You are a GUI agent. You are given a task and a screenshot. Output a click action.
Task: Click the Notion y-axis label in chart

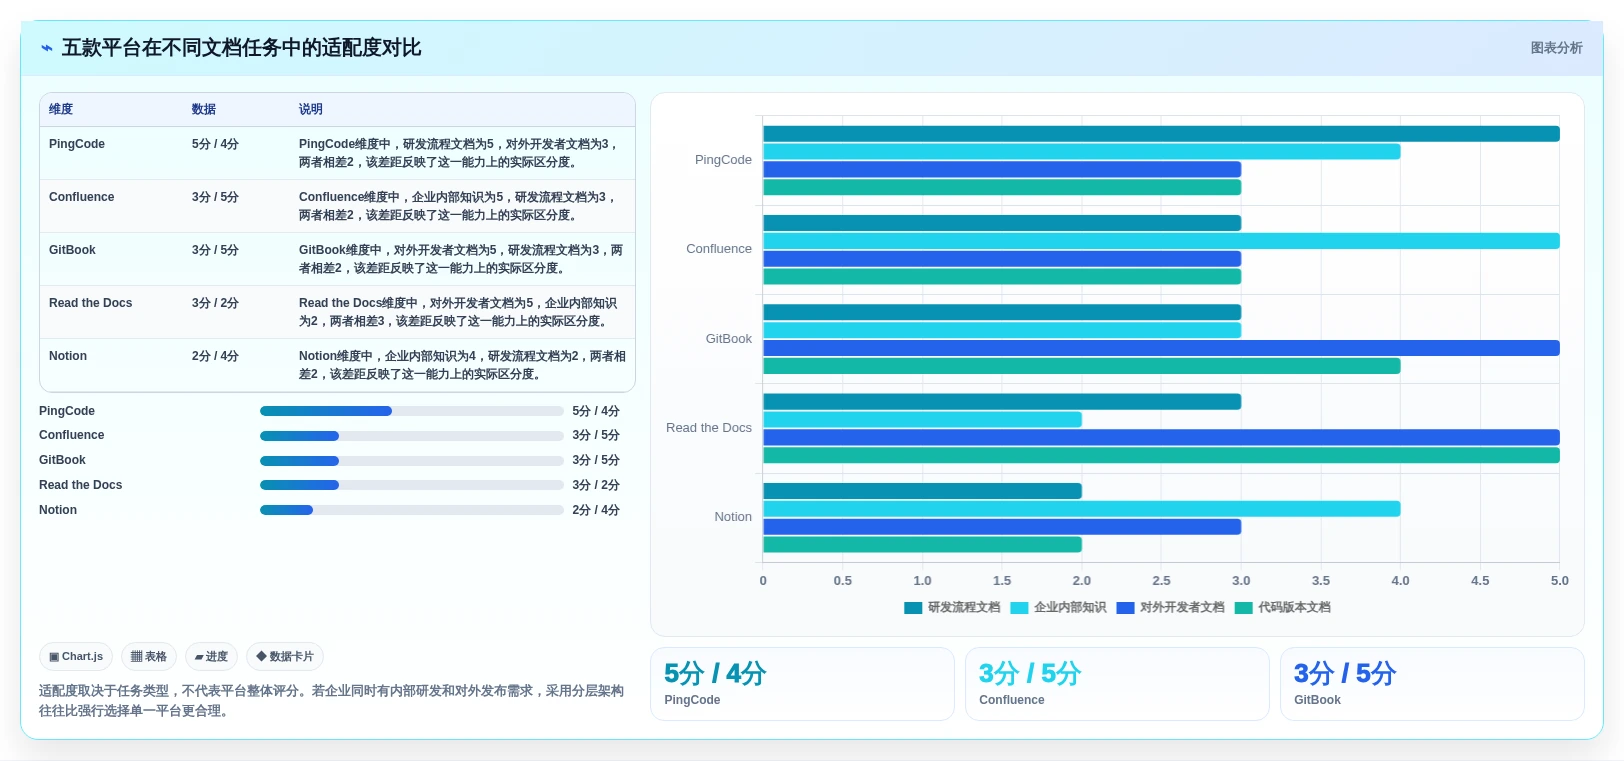(x=733, y=517)
